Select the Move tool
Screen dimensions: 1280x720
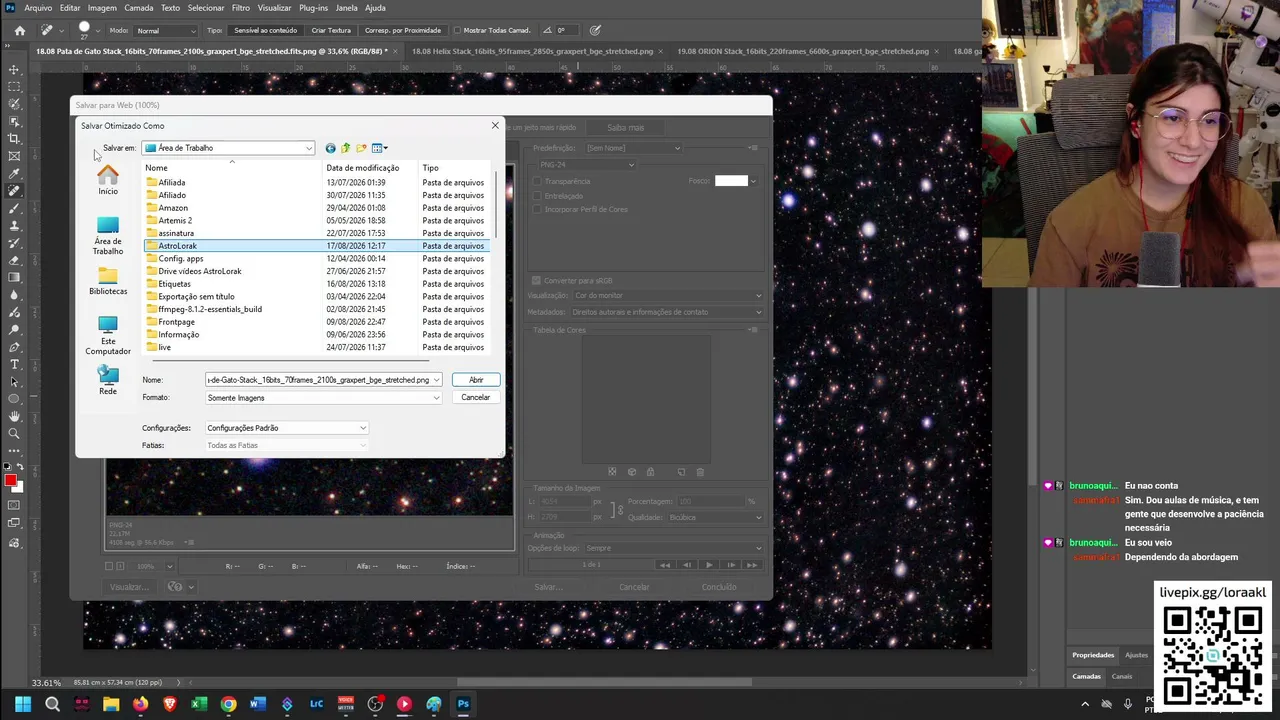(14, 70)
